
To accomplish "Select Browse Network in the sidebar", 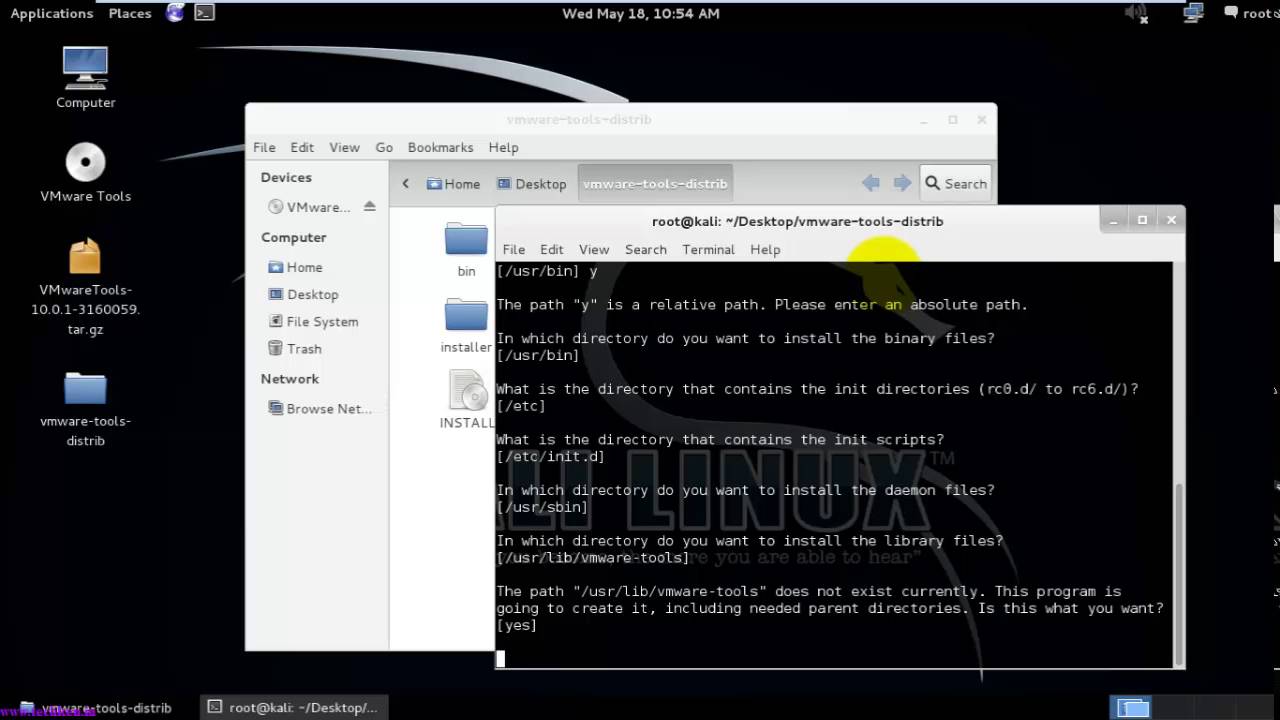I will pos(320,408).
